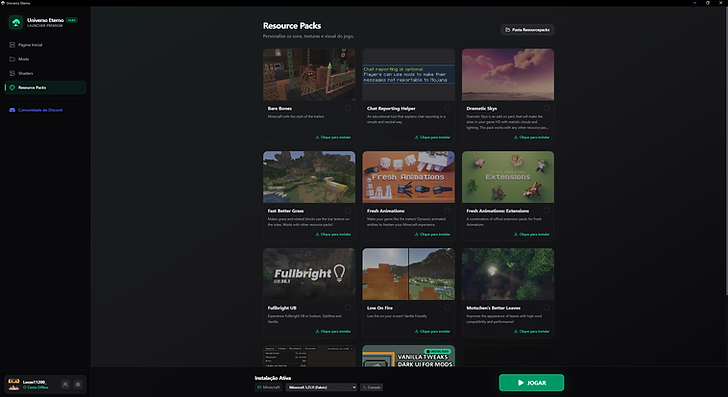Open the Motschen's Better Leaves thumbnail

click(x=508, y=274)
